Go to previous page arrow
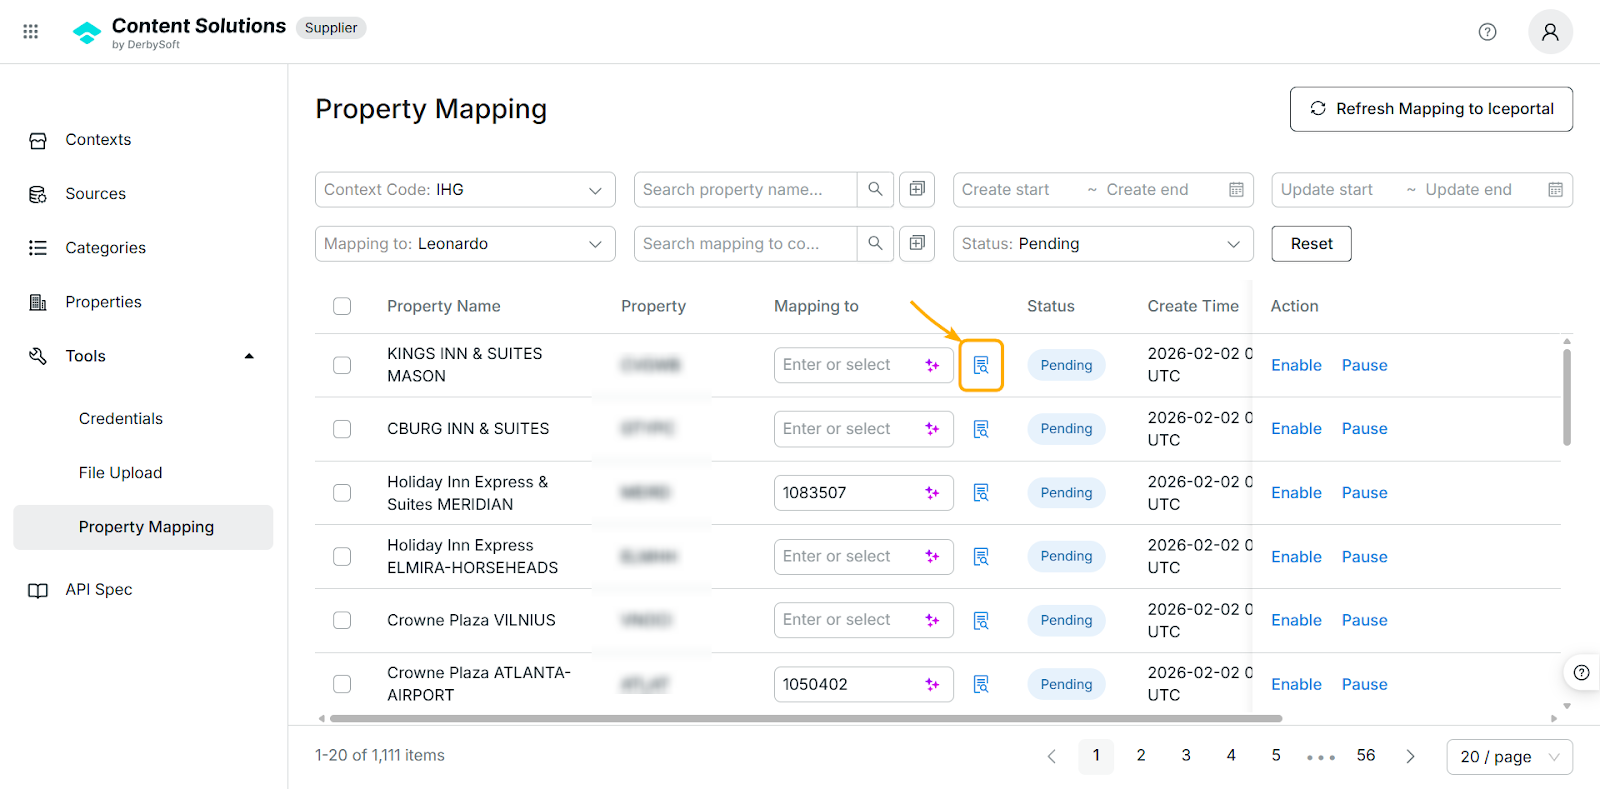Screen dimensions: 1600x789 click(1051, 756)
